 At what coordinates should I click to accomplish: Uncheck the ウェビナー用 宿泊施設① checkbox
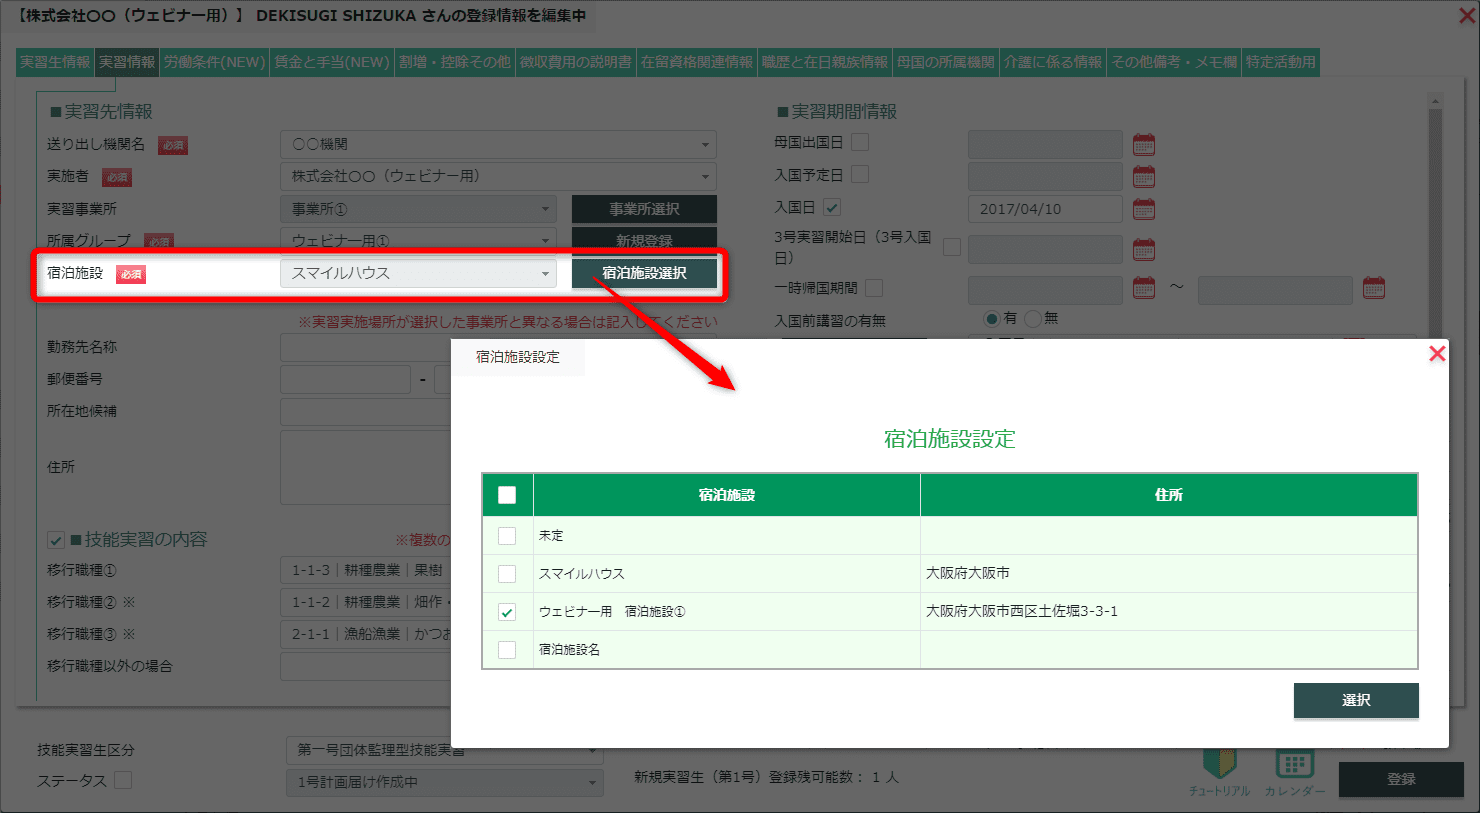pos(507,612)
